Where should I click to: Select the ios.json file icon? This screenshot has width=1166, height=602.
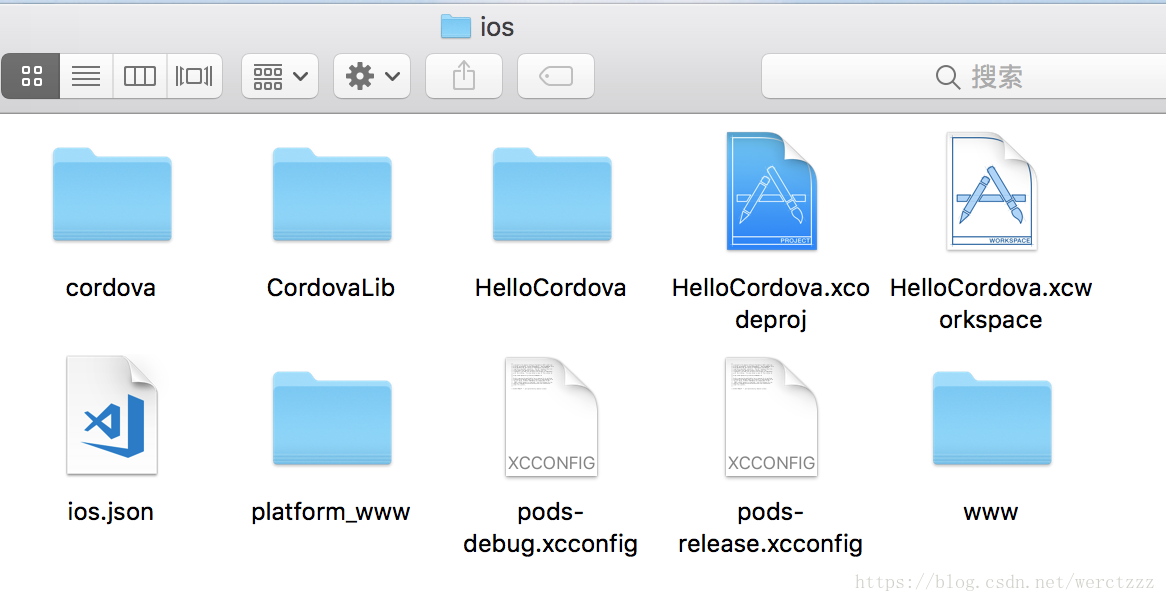point(112,415)
